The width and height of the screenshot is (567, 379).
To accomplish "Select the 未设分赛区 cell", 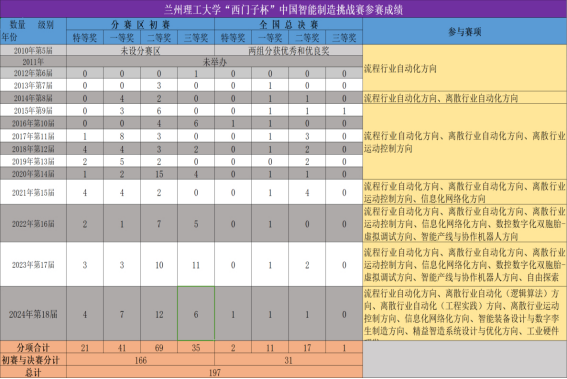I will click(140, 50).
